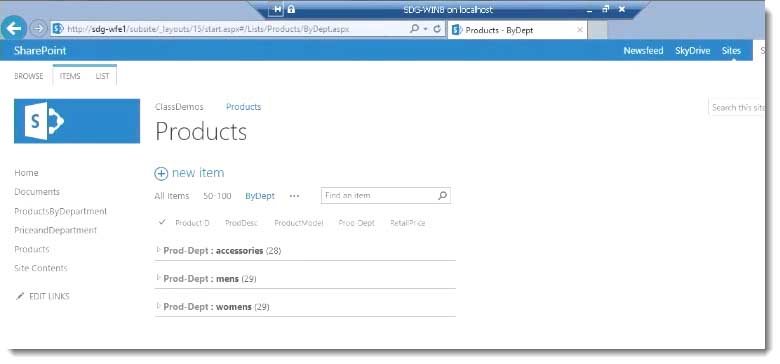Open a new blank browser tab
Viewport: 780px width, 364px height.
(x=598, y=30)
